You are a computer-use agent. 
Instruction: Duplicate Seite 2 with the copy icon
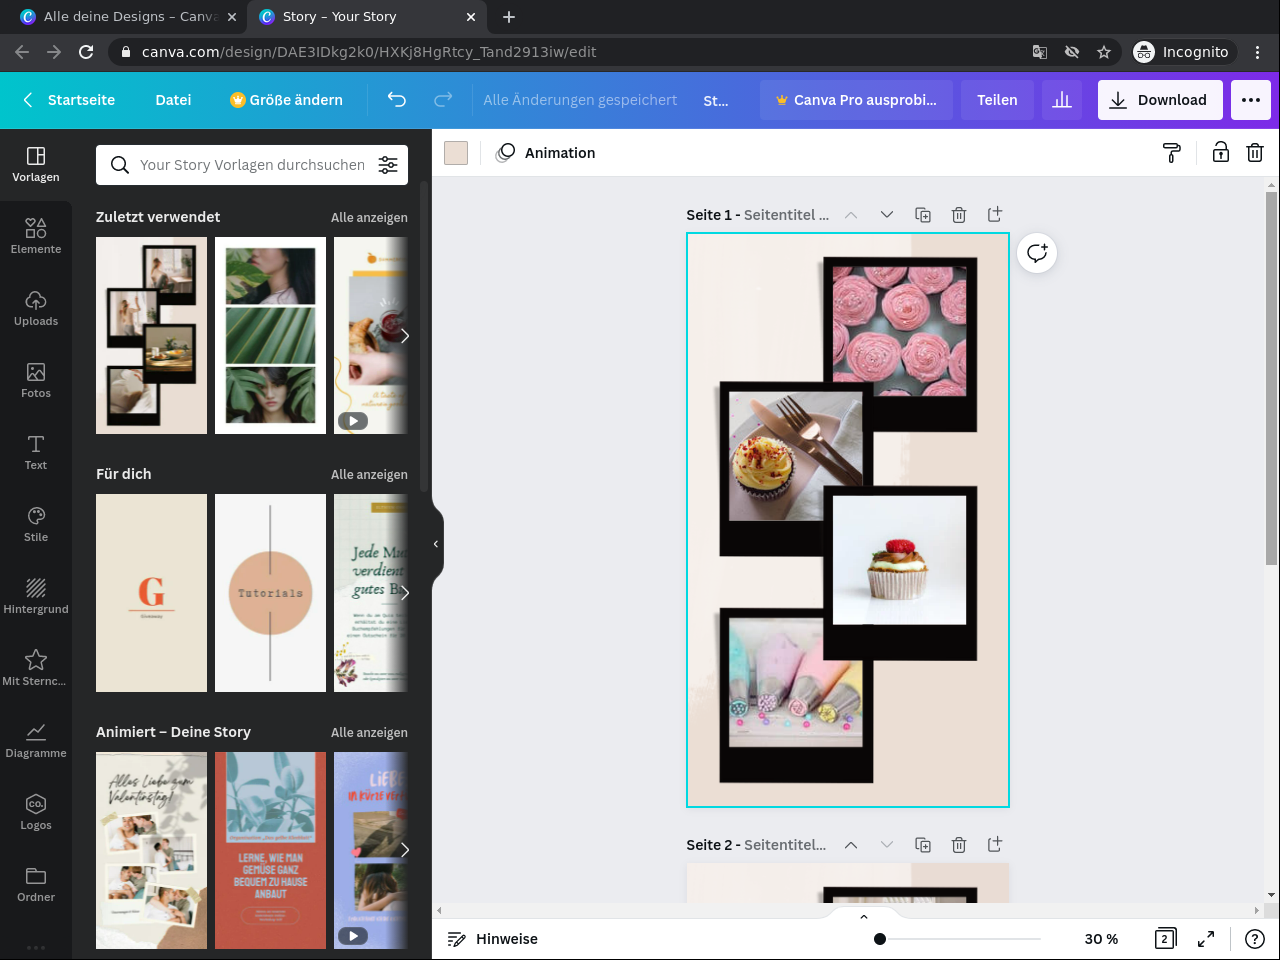pos(923,845)
